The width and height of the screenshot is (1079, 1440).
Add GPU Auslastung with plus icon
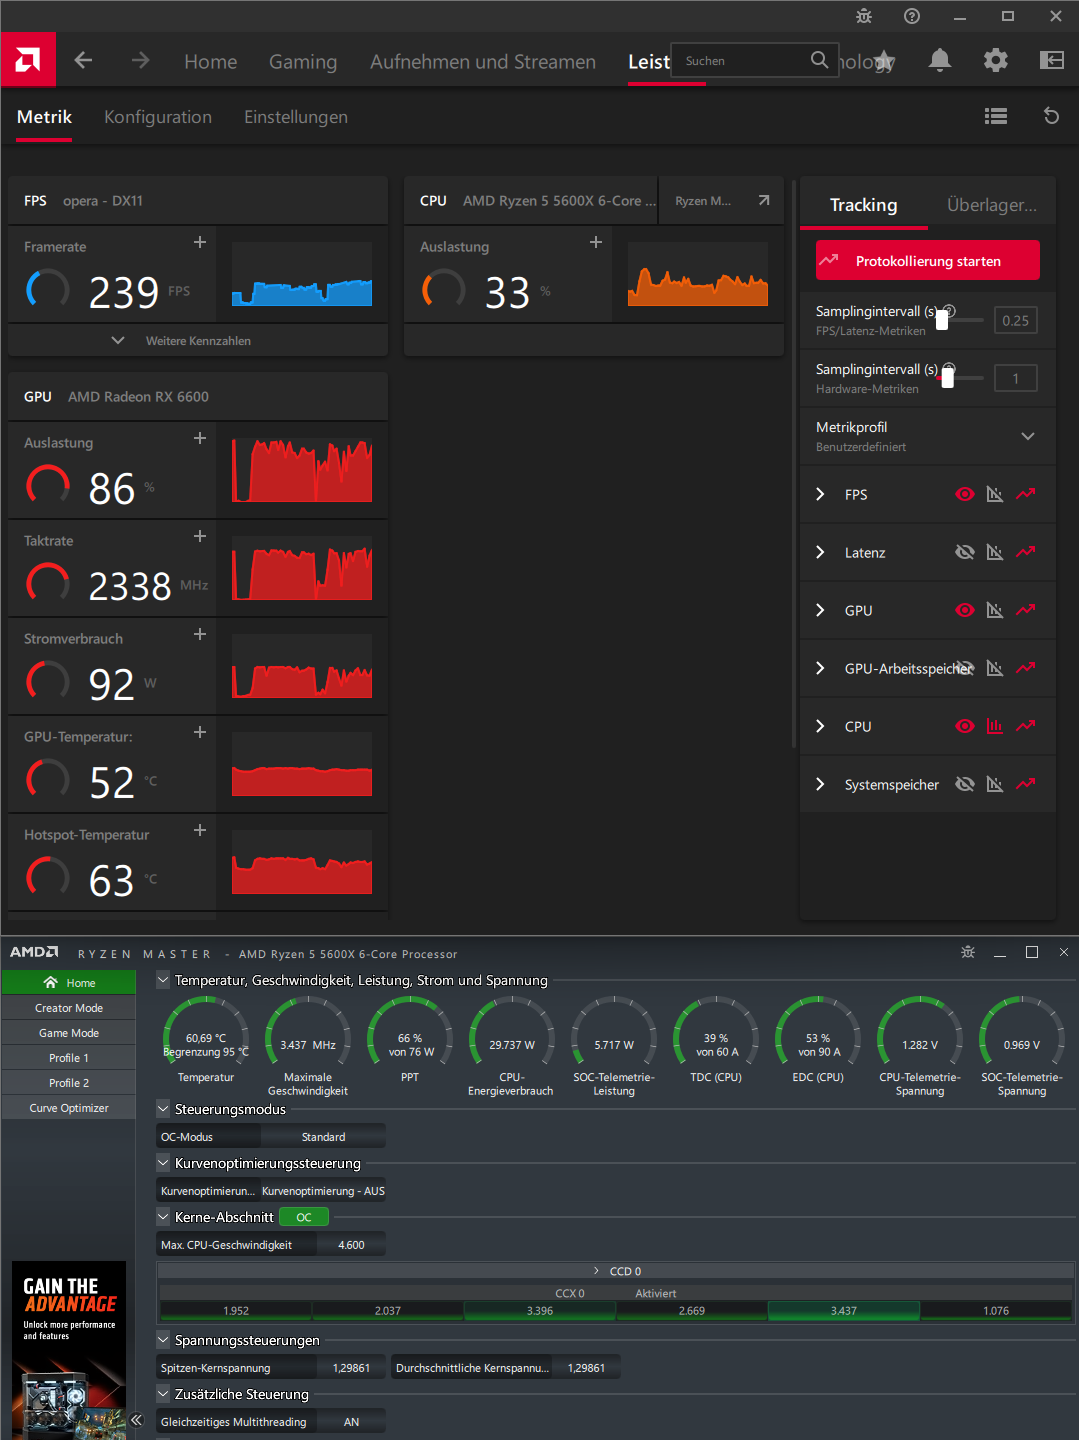tap(200, 438)
